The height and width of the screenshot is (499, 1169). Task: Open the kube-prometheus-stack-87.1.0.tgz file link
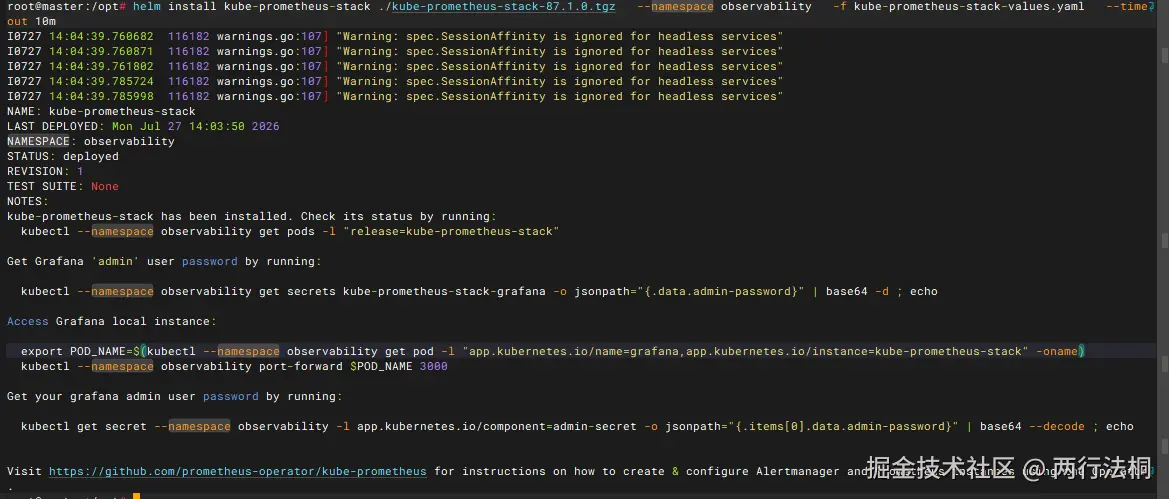click(504, 7)
